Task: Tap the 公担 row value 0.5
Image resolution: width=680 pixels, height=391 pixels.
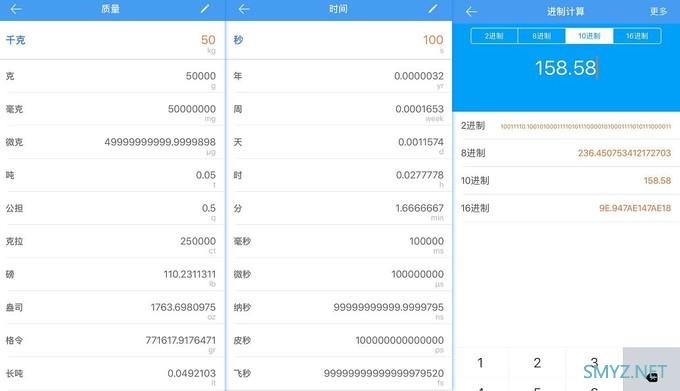Action: (209, 208)
